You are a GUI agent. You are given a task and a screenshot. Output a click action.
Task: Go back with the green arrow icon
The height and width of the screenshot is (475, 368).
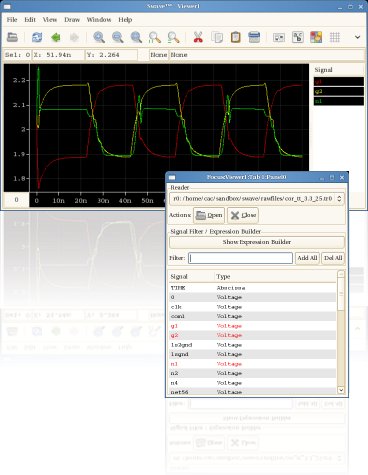[x=56, y=37]
